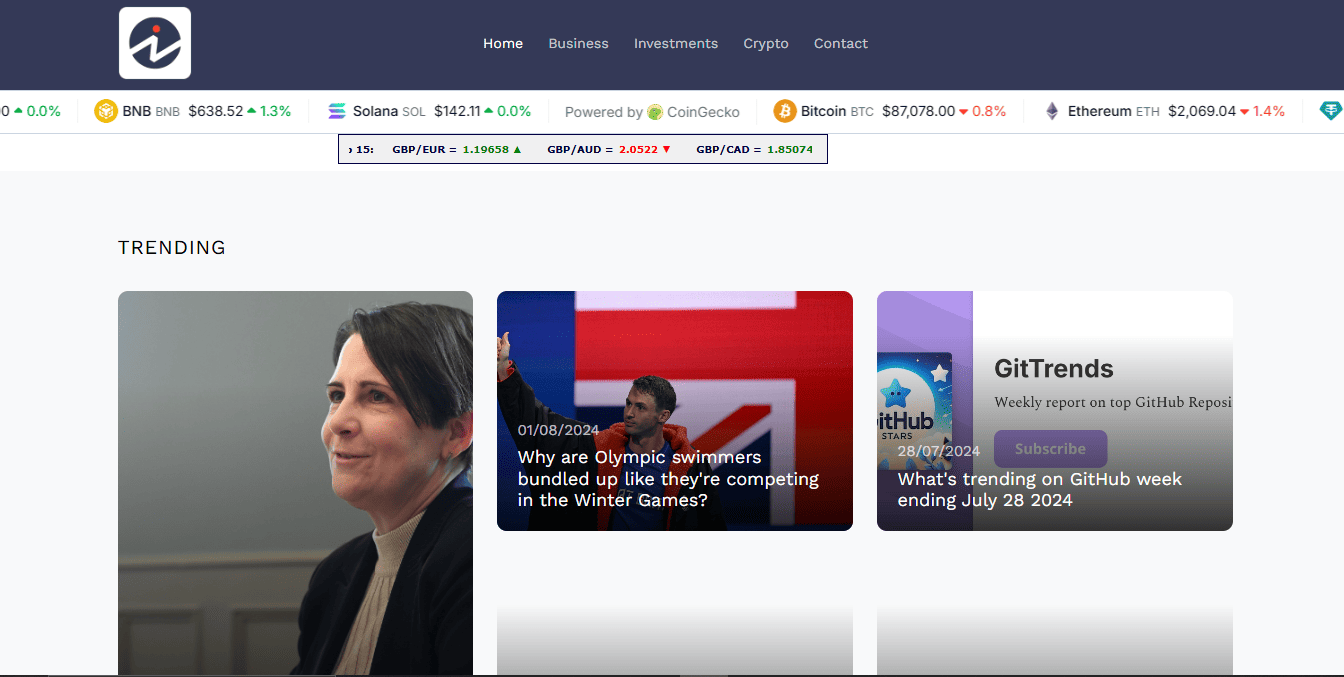Screen dimensions: 1344x677
Task: Go to the Business section
Action: [x=578, y=43]
